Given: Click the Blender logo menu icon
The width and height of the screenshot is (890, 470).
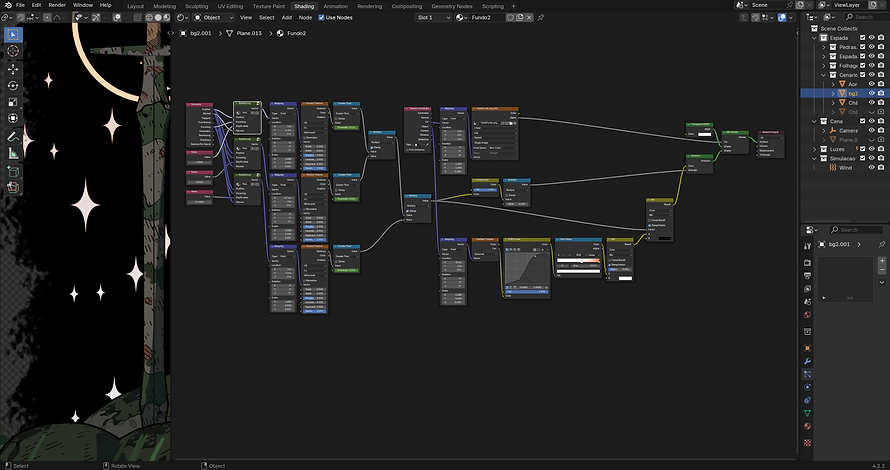Looking at the screenshot, I should 6,5.
